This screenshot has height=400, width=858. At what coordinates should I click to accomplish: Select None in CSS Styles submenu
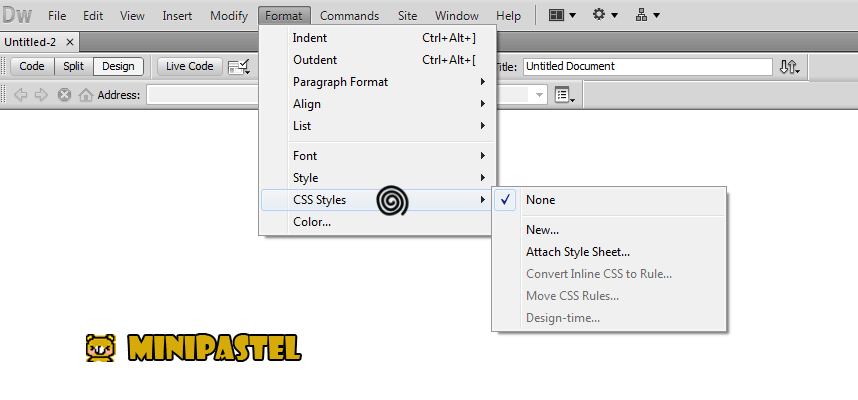(609, 200)
